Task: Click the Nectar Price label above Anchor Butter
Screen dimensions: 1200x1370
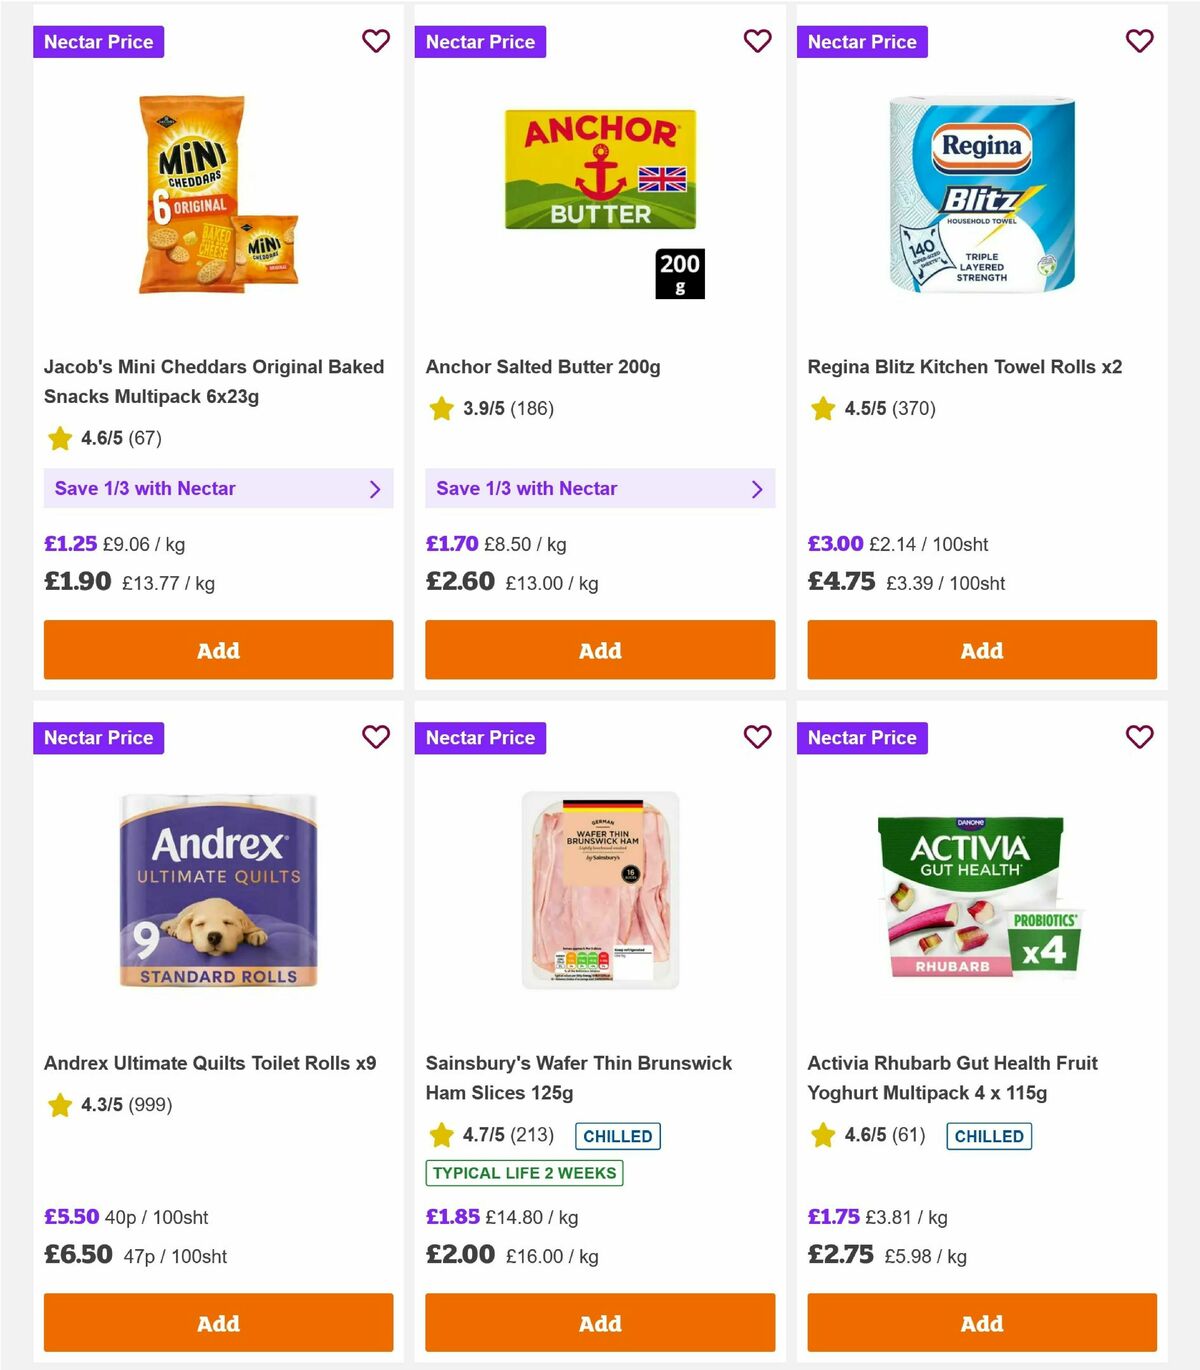Action: (481, 41)
